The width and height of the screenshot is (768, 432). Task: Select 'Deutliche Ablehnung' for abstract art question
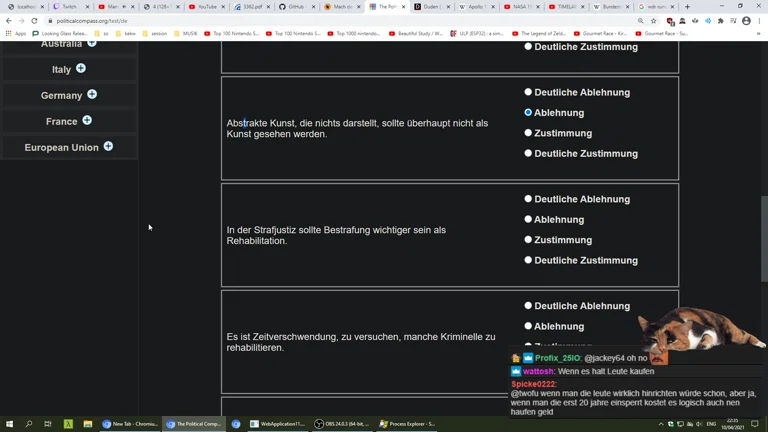click(x=528, y=92)
